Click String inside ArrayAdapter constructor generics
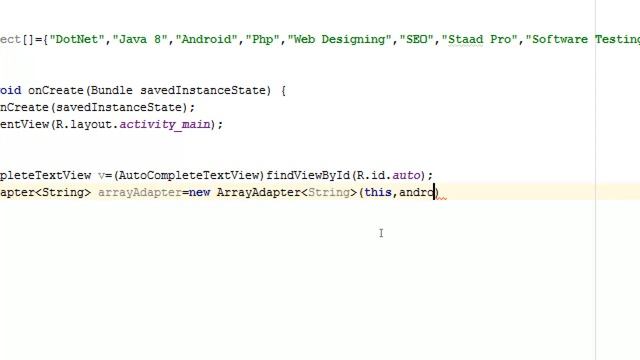 pos(329,192)
